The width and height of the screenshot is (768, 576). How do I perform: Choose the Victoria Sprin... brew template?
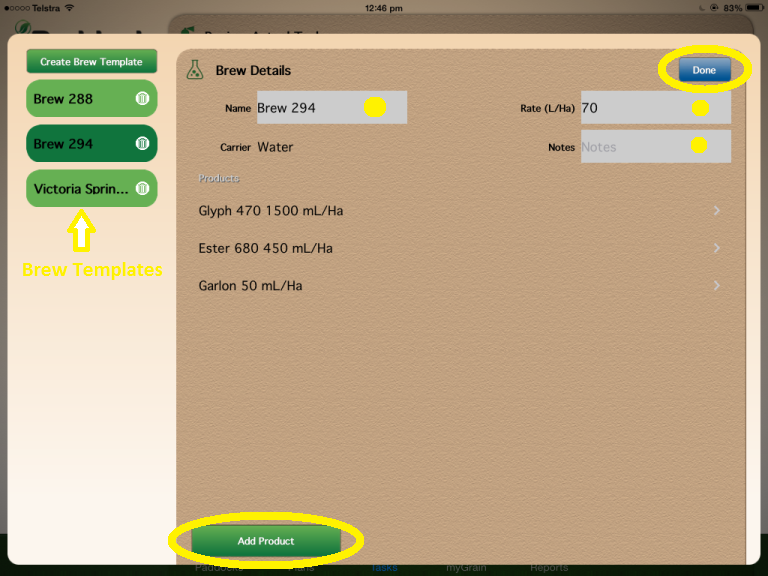(80, 188)
